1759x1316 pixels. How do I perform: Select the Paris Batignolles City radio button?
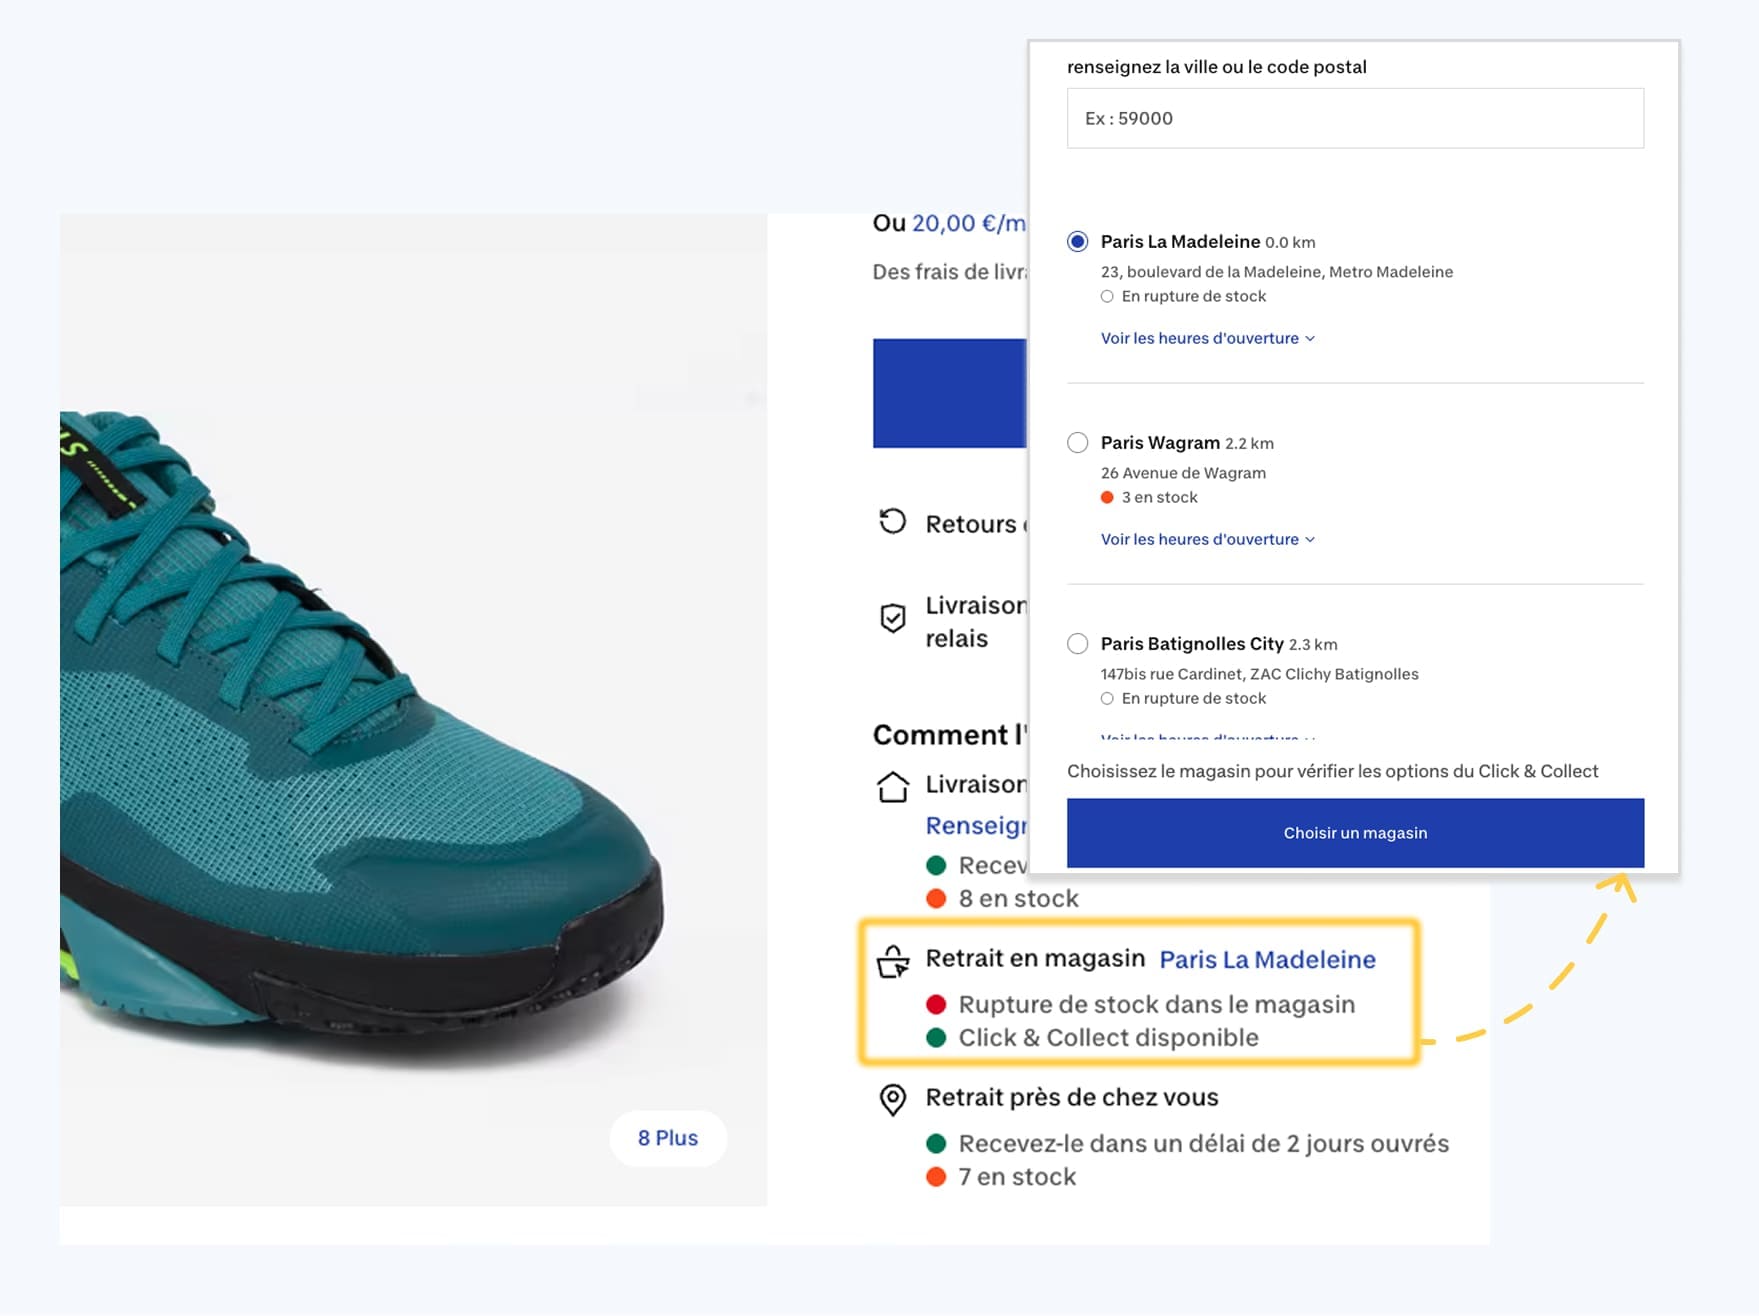(1077, 644)
